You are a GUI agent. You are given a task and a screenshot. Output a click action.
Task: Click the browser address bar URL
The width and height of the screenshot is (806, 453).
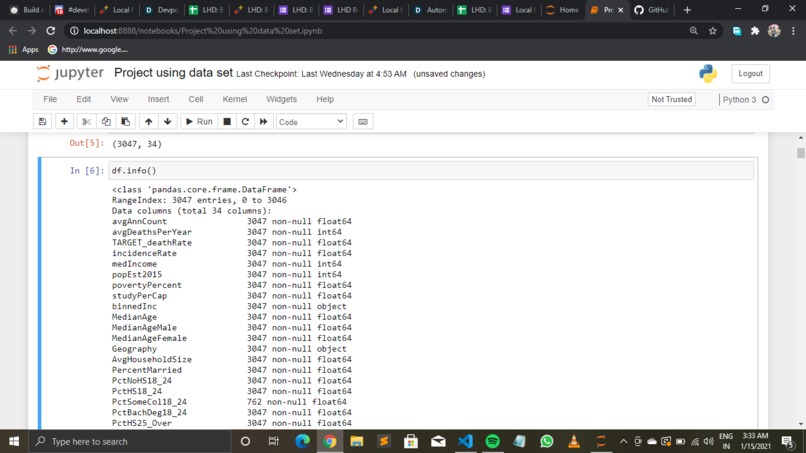pos(203,31)
